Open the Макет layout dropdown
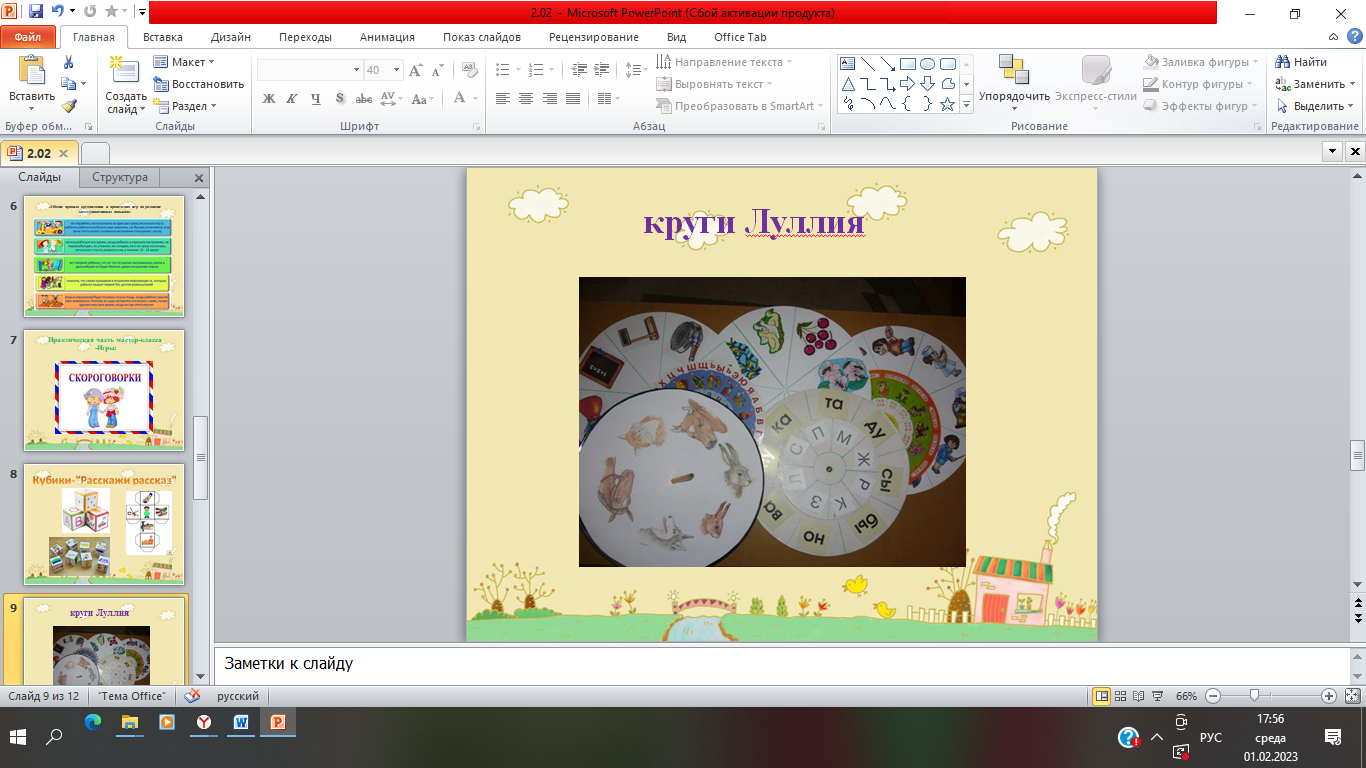 (184, 62)
